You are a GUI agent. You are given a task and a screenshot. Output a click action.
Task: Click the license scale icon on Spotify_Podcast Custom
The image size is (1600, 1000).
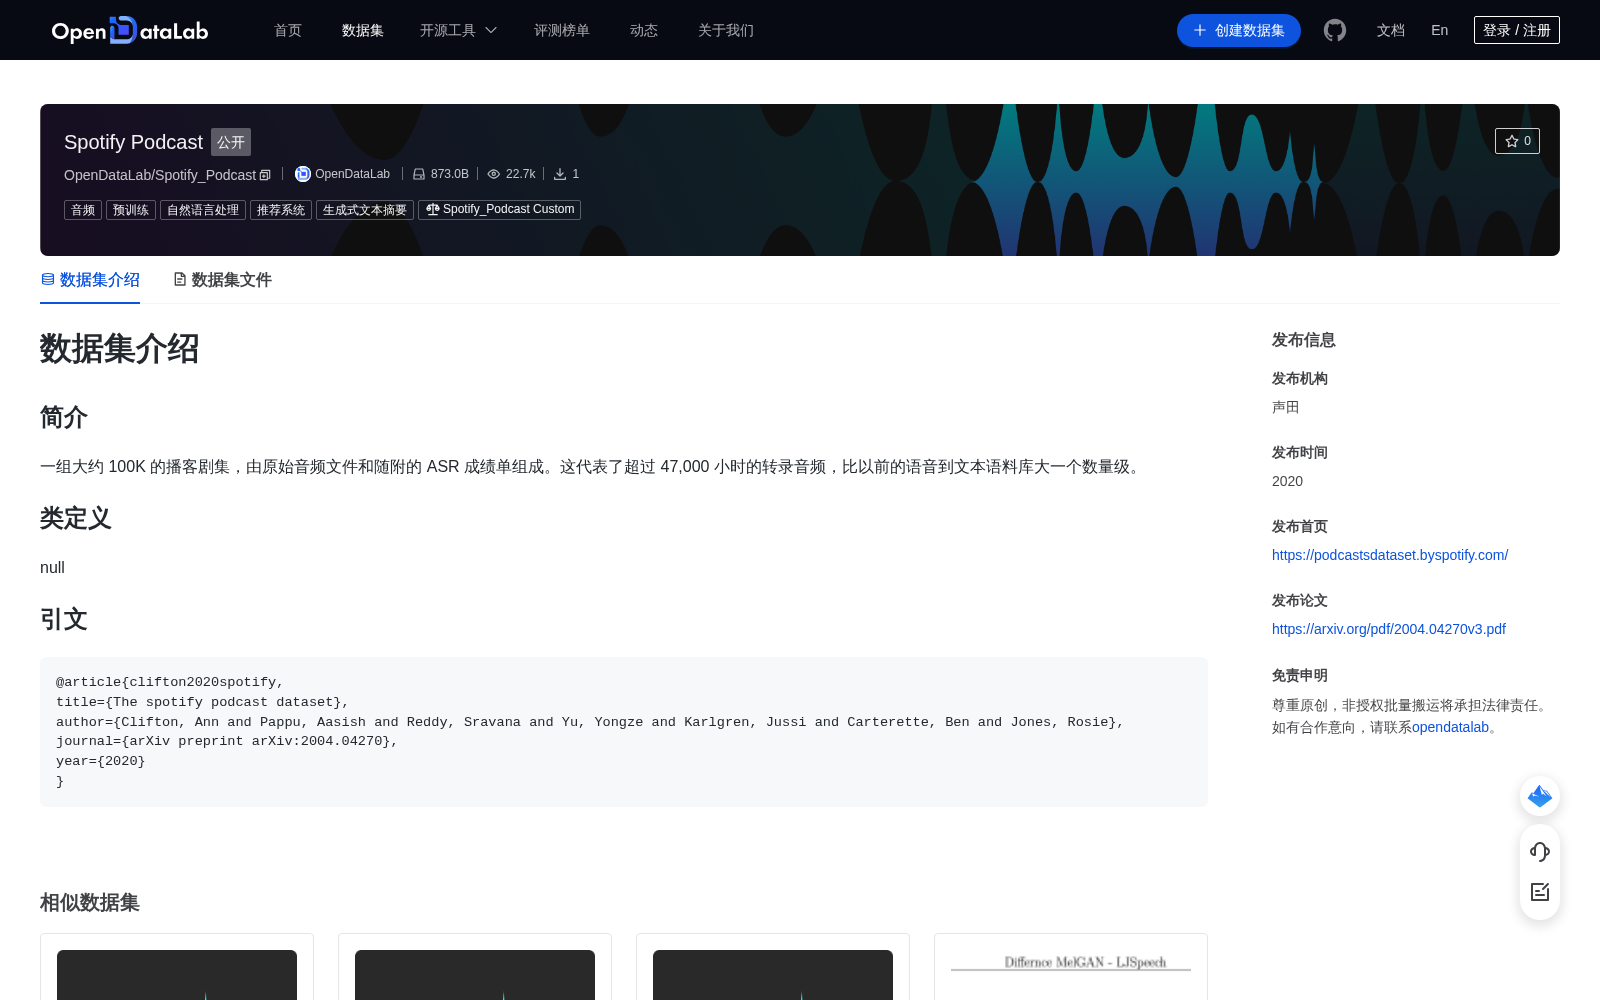pos(433,209)
